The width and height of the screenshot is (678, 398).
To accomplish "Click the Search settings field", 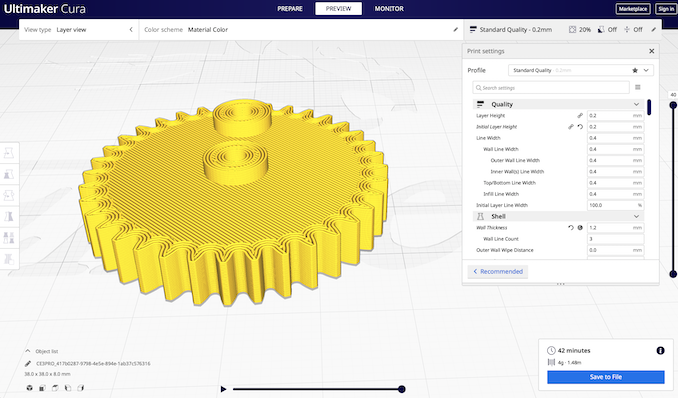I will click(551, 87).
